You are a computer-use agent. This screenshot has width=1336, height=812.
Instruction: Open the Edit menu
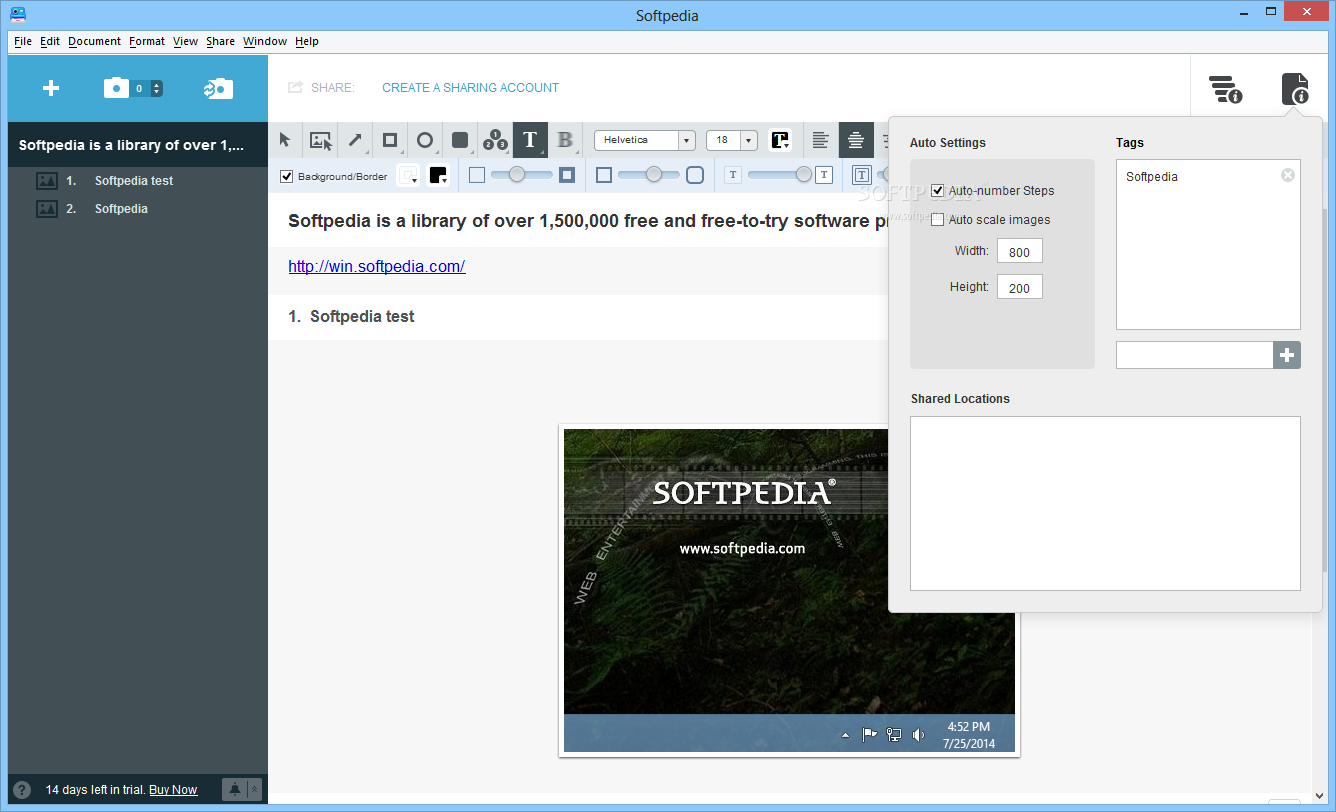click(x=50, y=41)
